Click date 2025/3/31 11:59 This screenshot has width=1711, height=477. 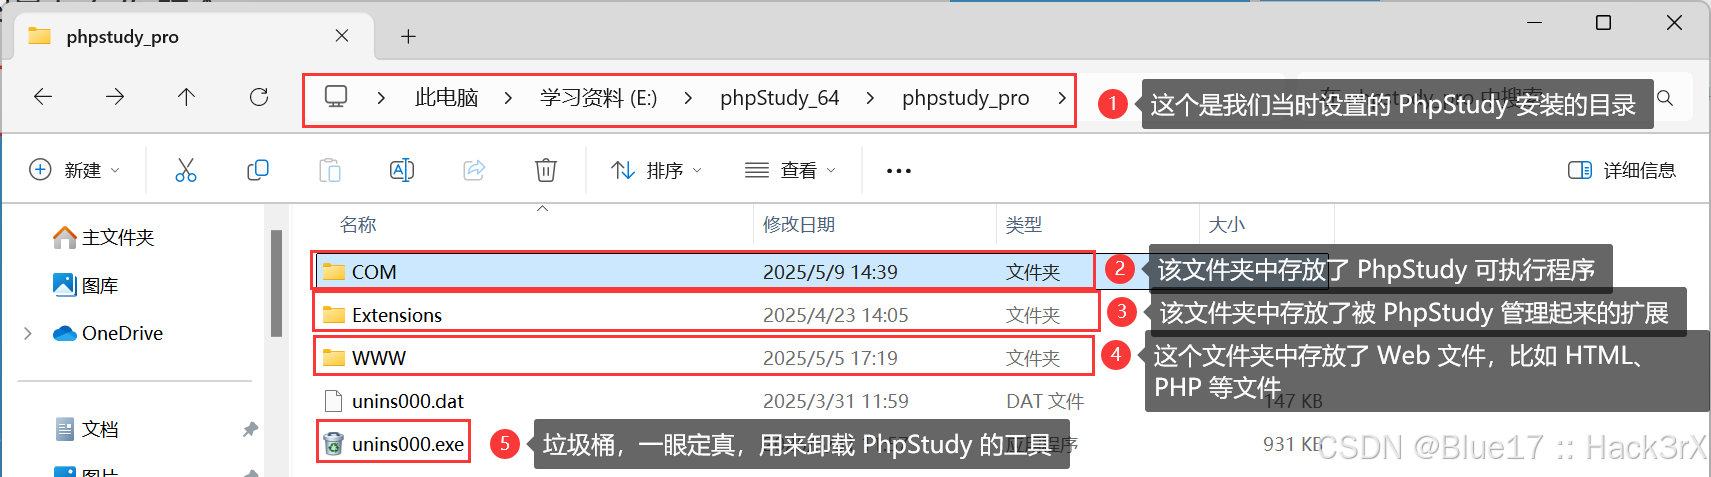tap(836, 401)
